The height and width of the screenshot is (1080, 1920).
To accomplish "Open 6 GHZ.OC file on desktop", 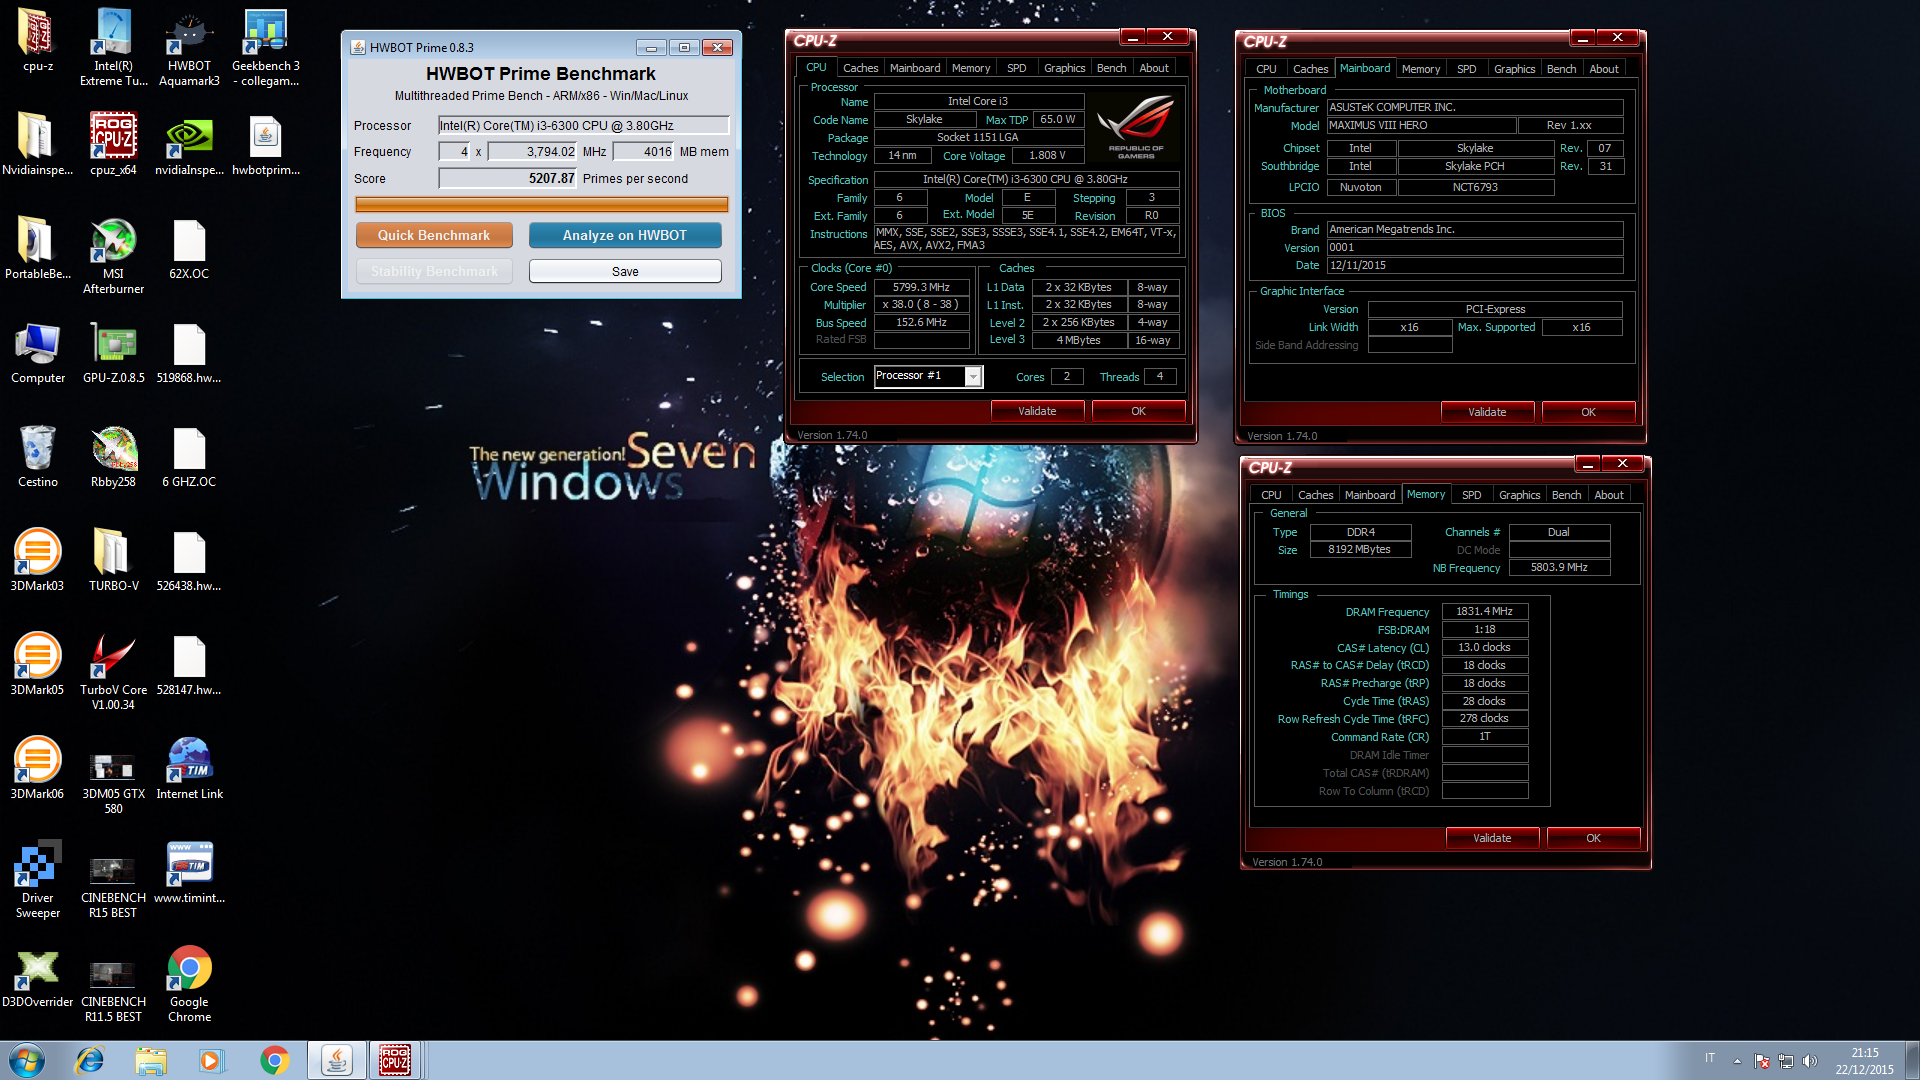I will [x=189, y=456].
